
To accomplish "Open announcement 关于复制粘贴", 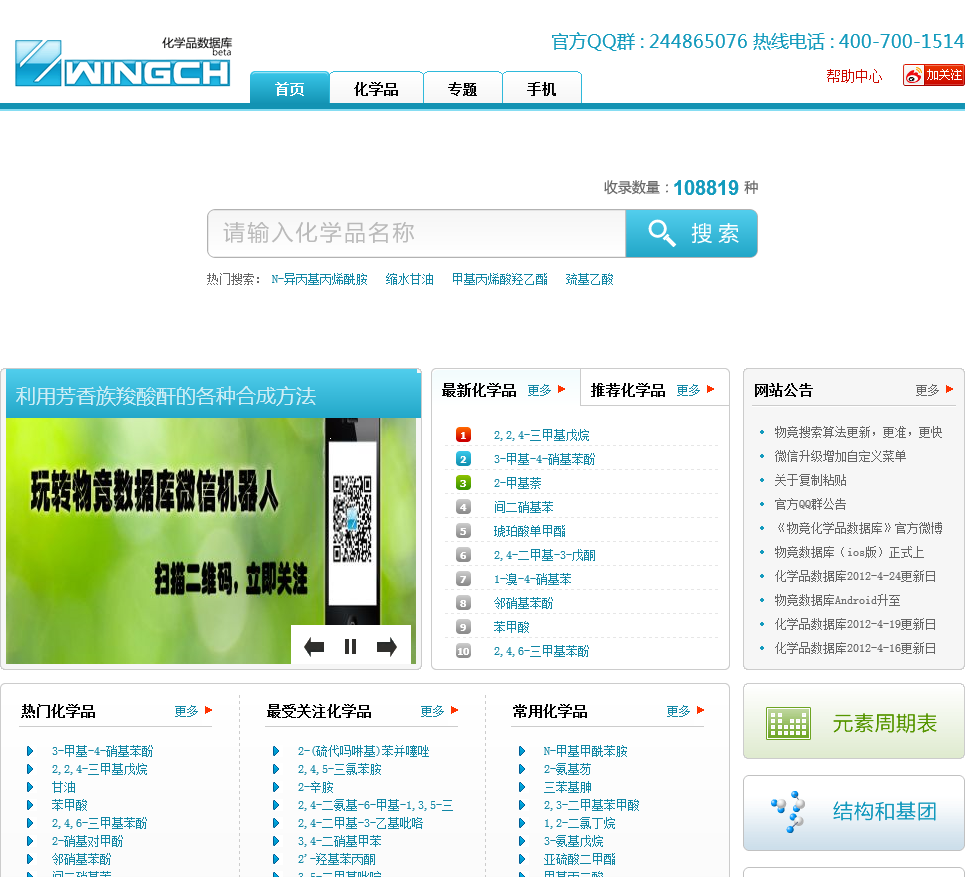I will coord(810,480).
